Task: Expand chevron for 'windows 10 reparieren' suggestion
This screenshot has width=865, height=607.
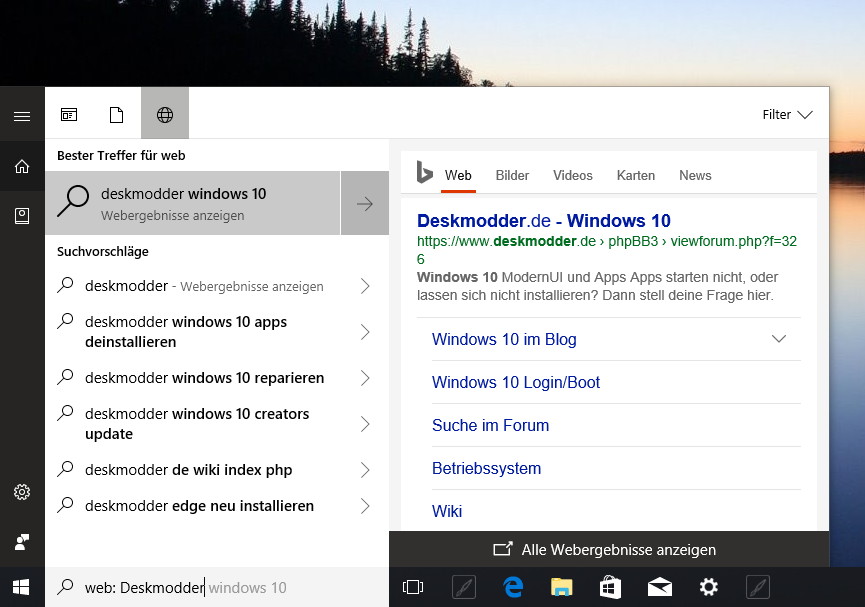Action: pyautogui.click(x=365, y=378)
